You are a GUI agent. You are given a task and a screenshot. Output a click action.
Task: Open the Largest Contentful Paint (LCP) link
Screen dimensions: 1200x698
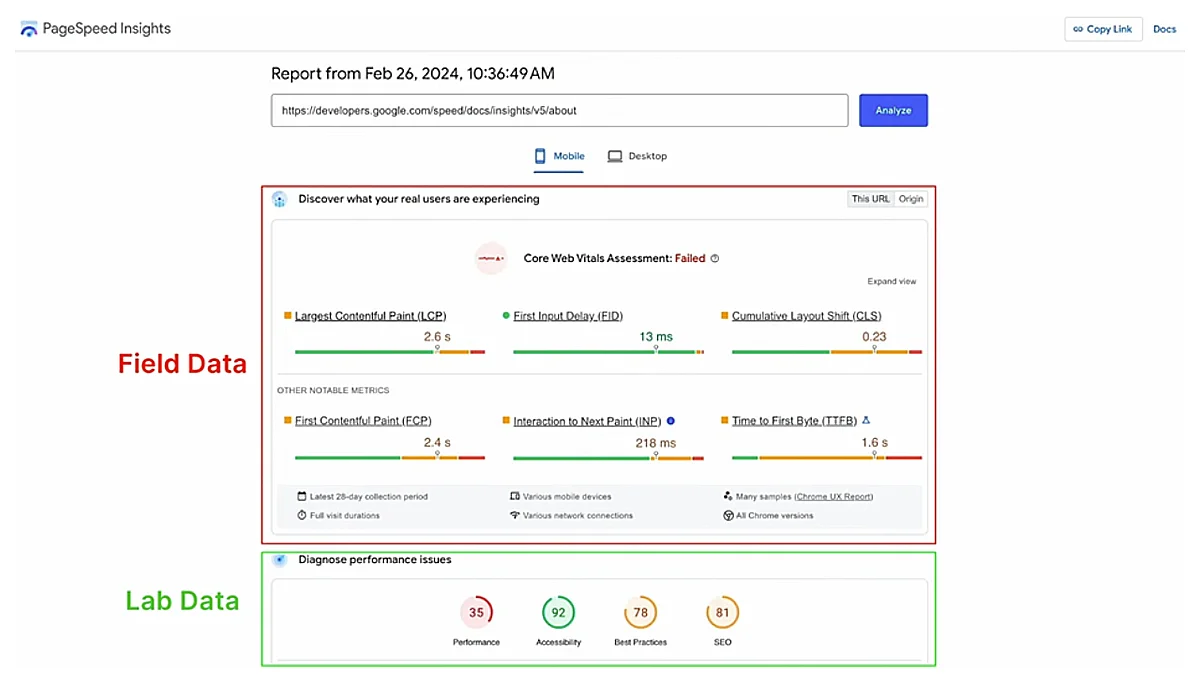click(369, 316)
